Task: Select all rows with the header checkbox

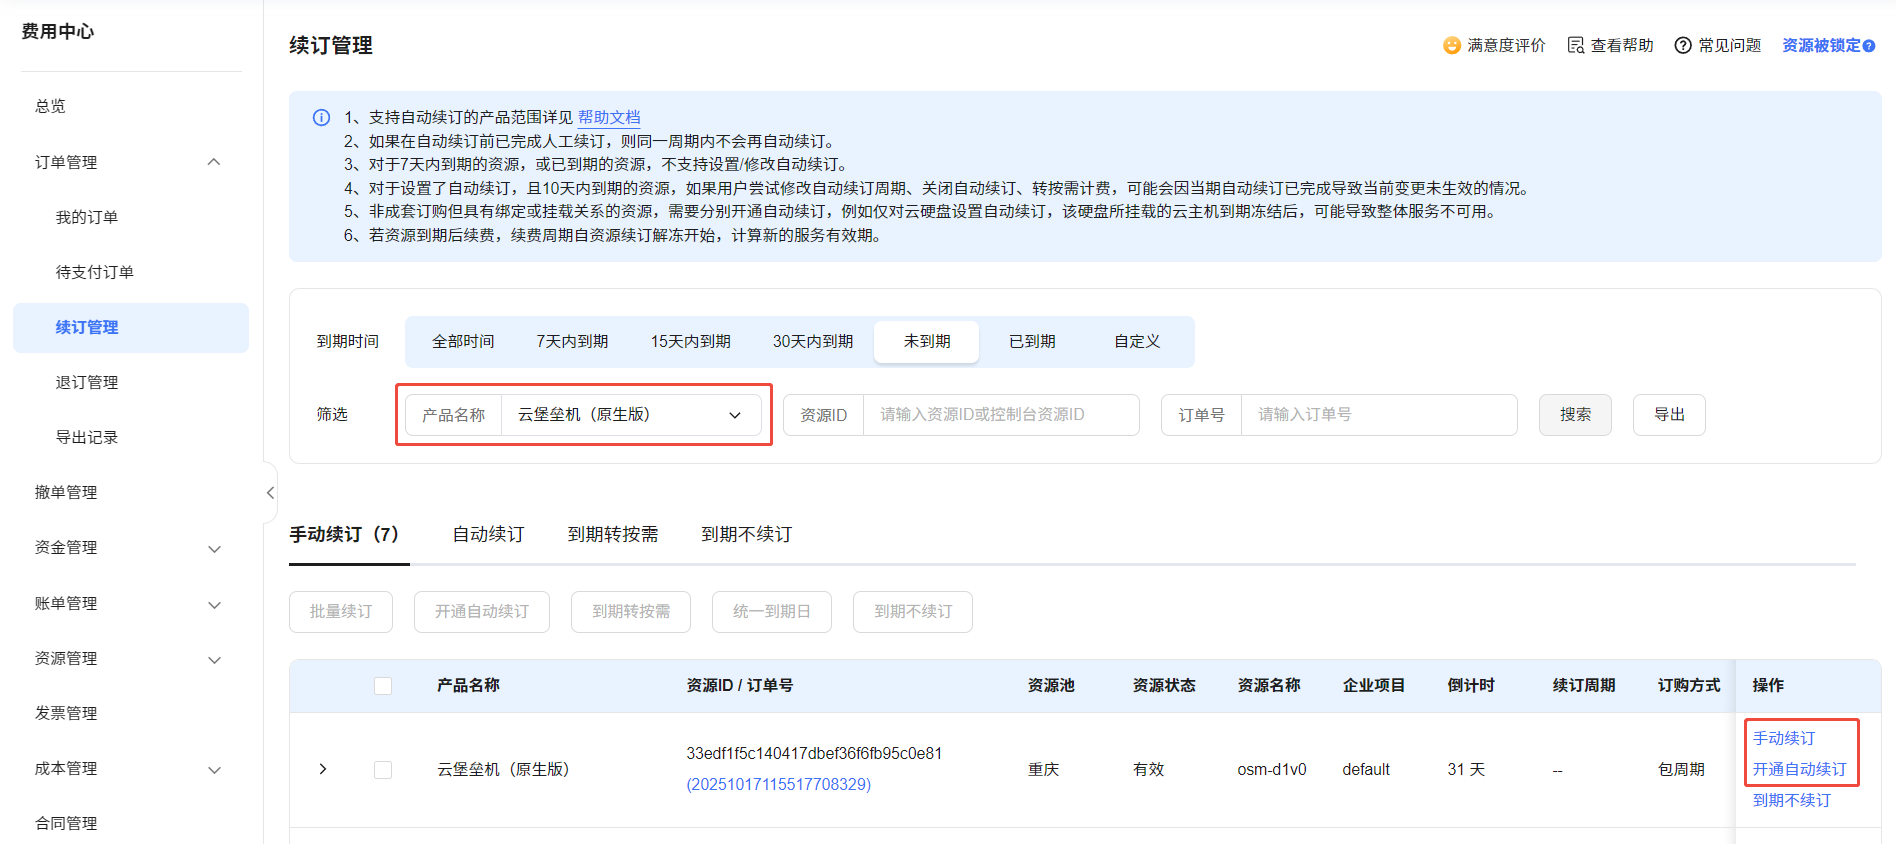Action: click(x=383, y=686)
